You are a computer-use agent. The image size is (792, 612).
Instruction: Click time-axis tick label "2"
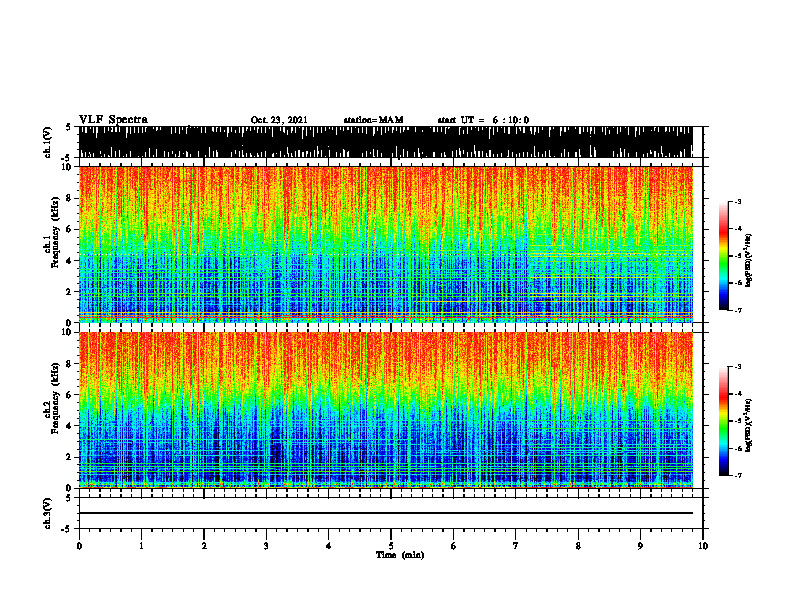point(204,546)
